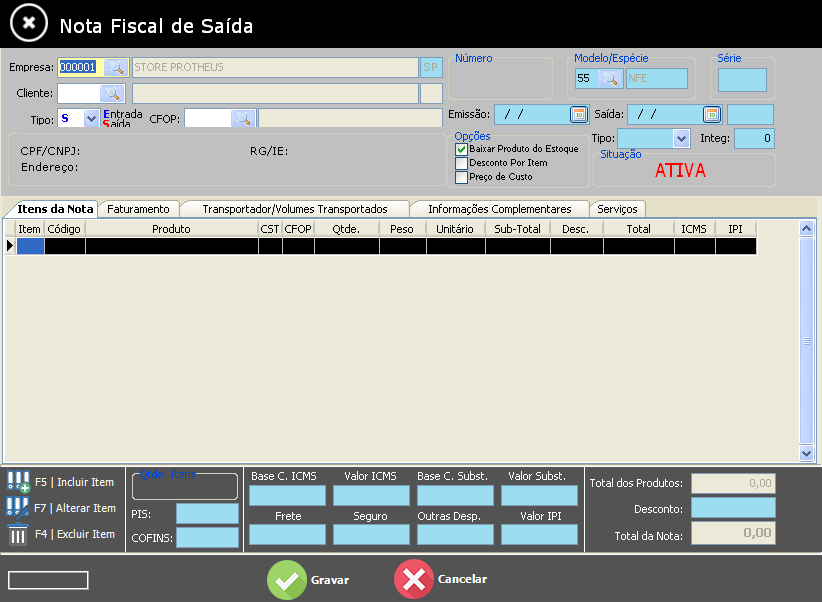Image resolution: width=822 pixels, height=602 pixels.
Task: Open Transportador/Volumes Transportados tab
Action: 295,209
